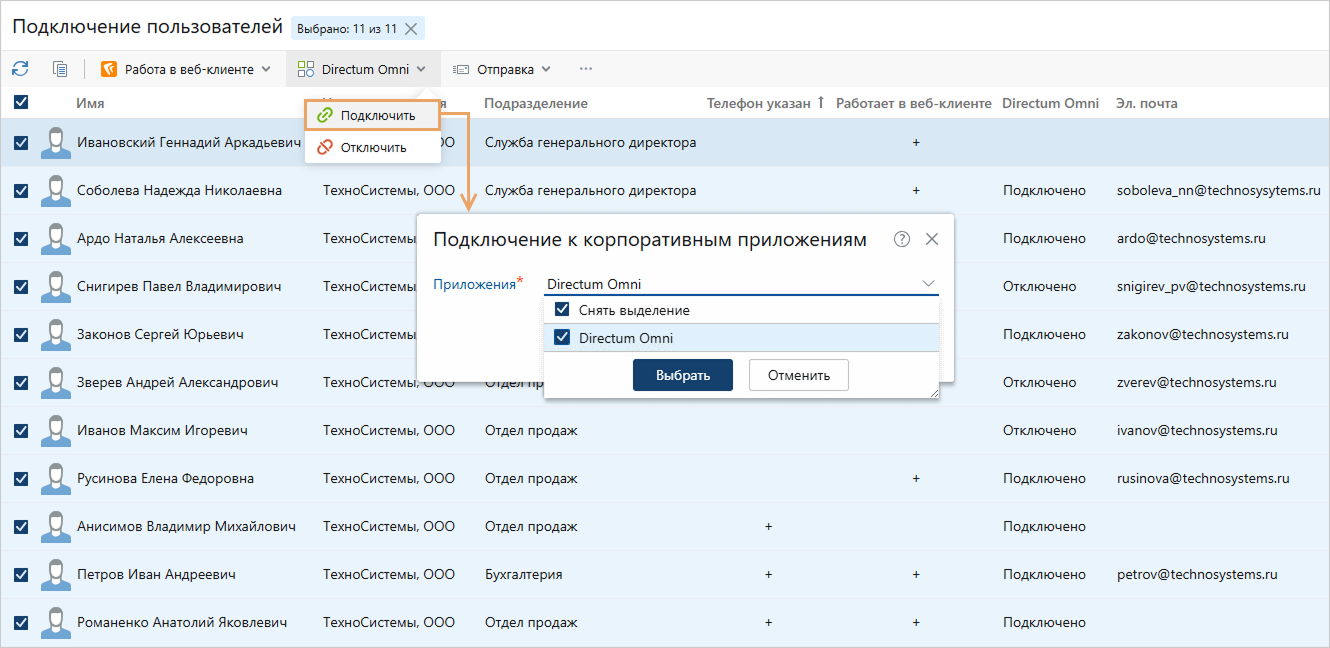Viewport: 1330px width, 648px height.
Task: Open the 'Отправка' dropdown menu
Action: (502, 69)
